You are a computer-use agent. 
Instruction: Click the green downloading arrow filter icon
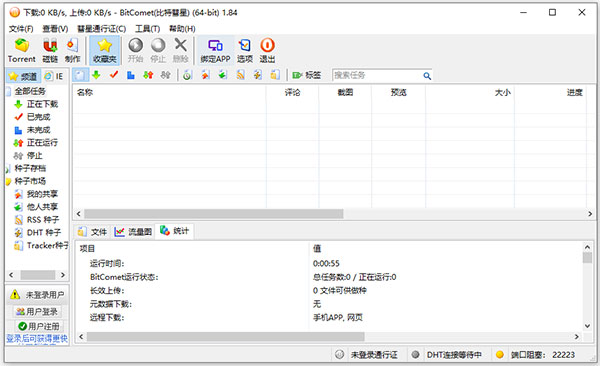coord(96,75)
